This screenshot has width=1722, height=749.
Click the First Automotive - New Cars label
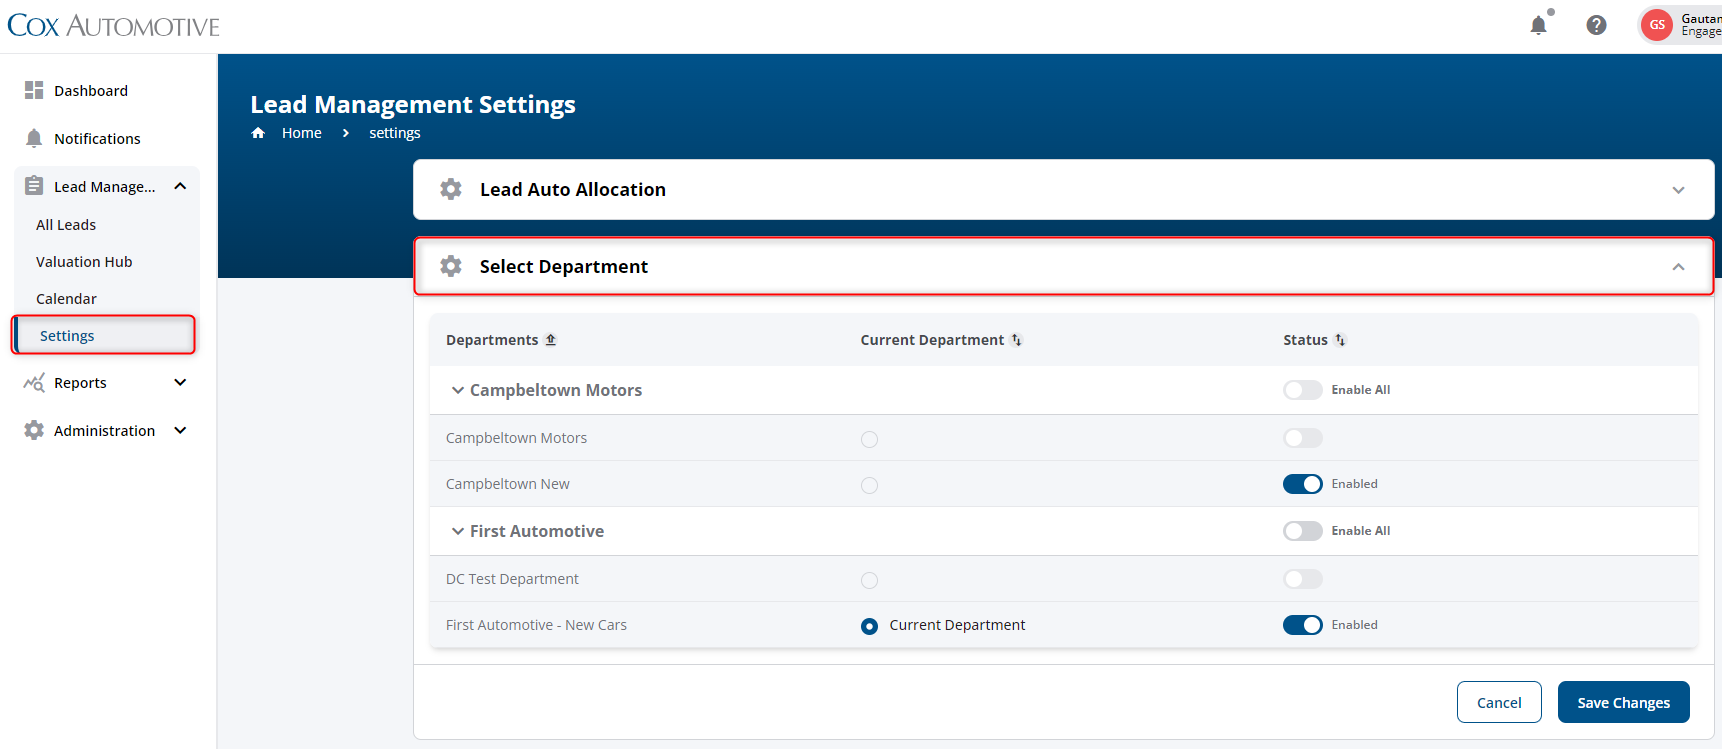tap(536, 625)
